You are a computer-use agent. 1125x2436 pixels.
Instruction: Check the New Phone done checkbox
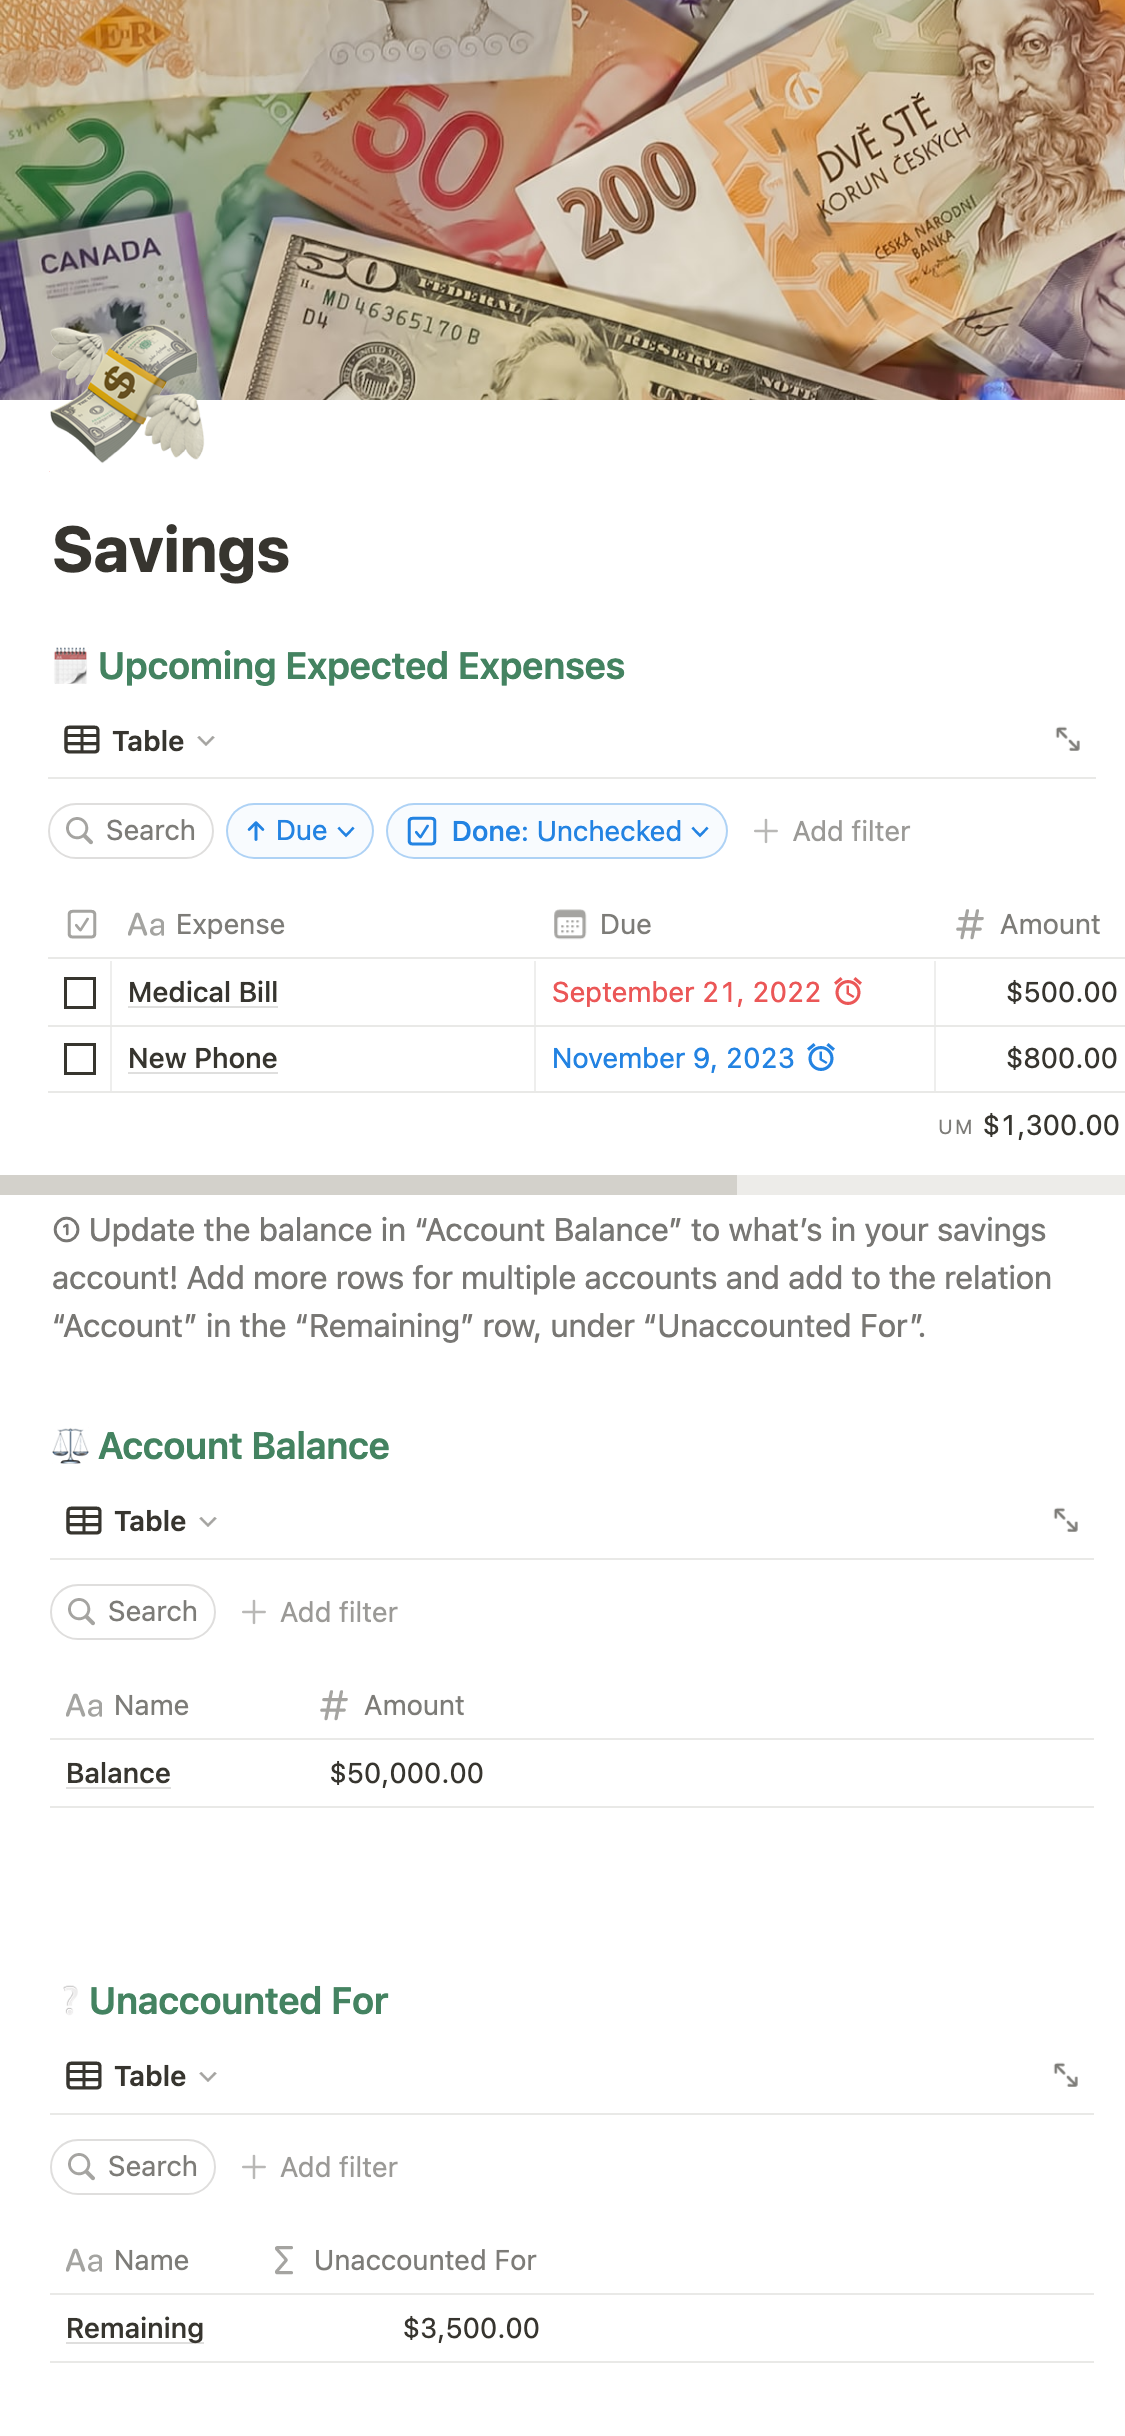(80, 1059)
